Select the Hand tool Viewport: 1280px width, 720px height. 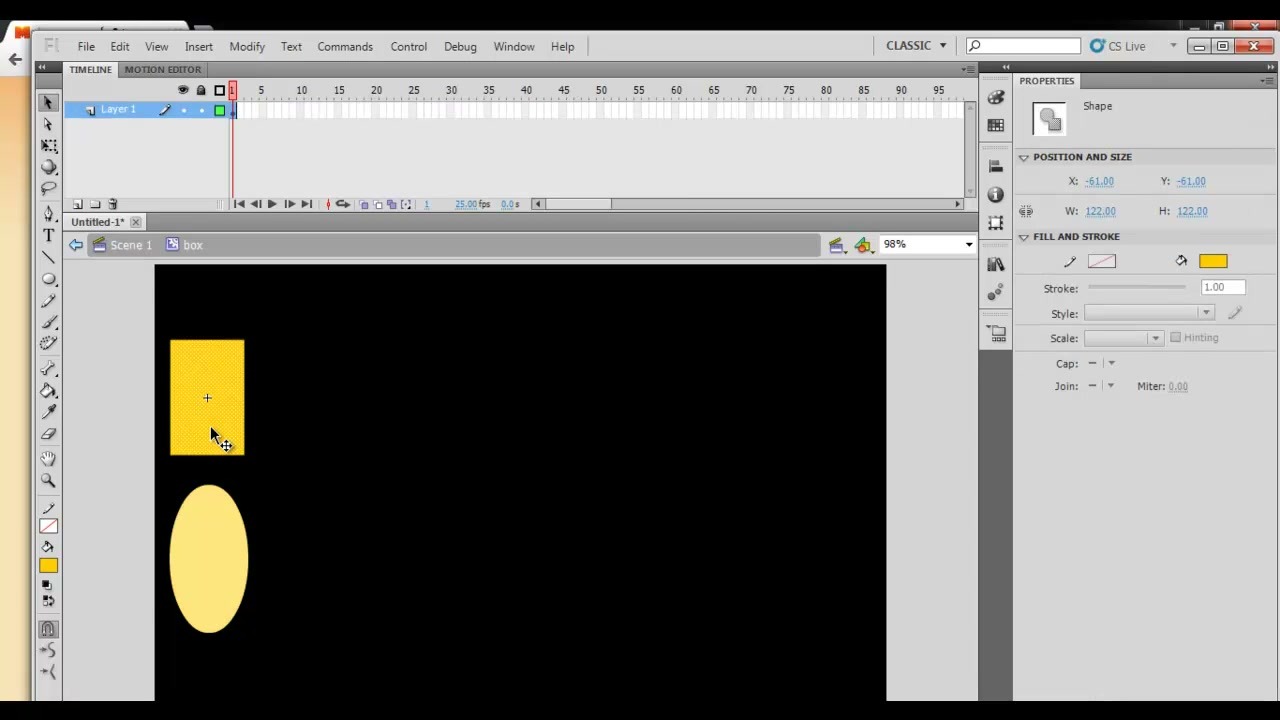click(48, 458)
